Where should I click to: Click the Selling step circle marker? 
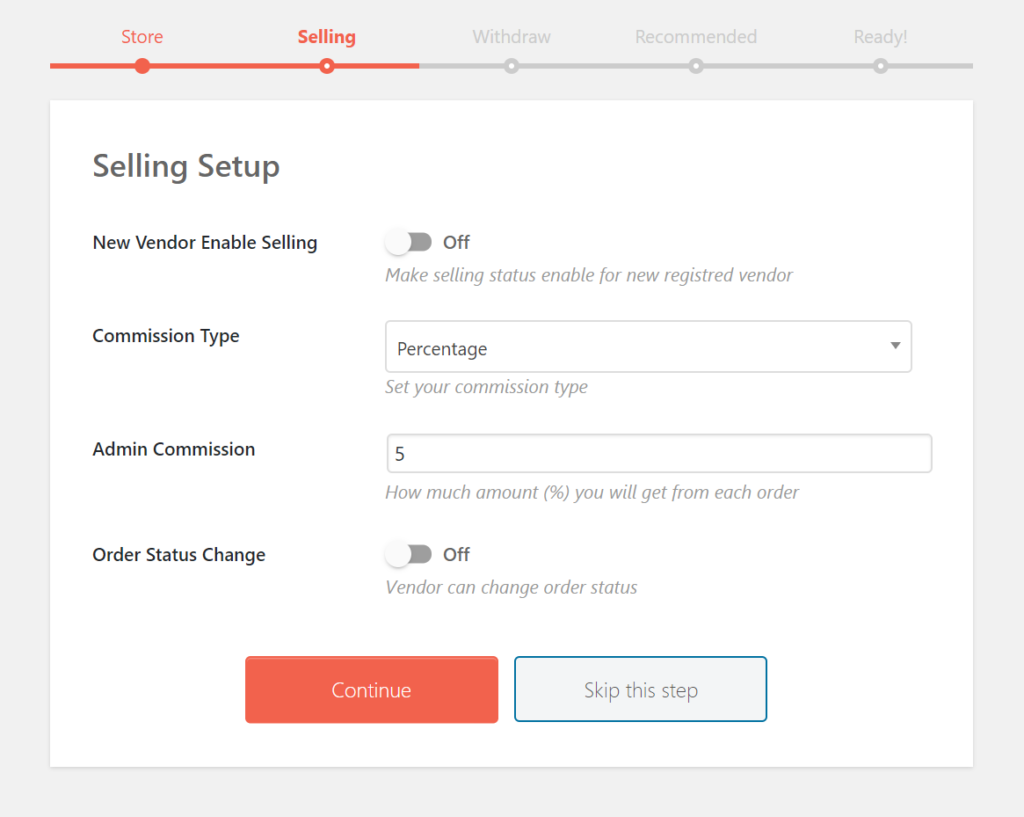tap(327, 66)
